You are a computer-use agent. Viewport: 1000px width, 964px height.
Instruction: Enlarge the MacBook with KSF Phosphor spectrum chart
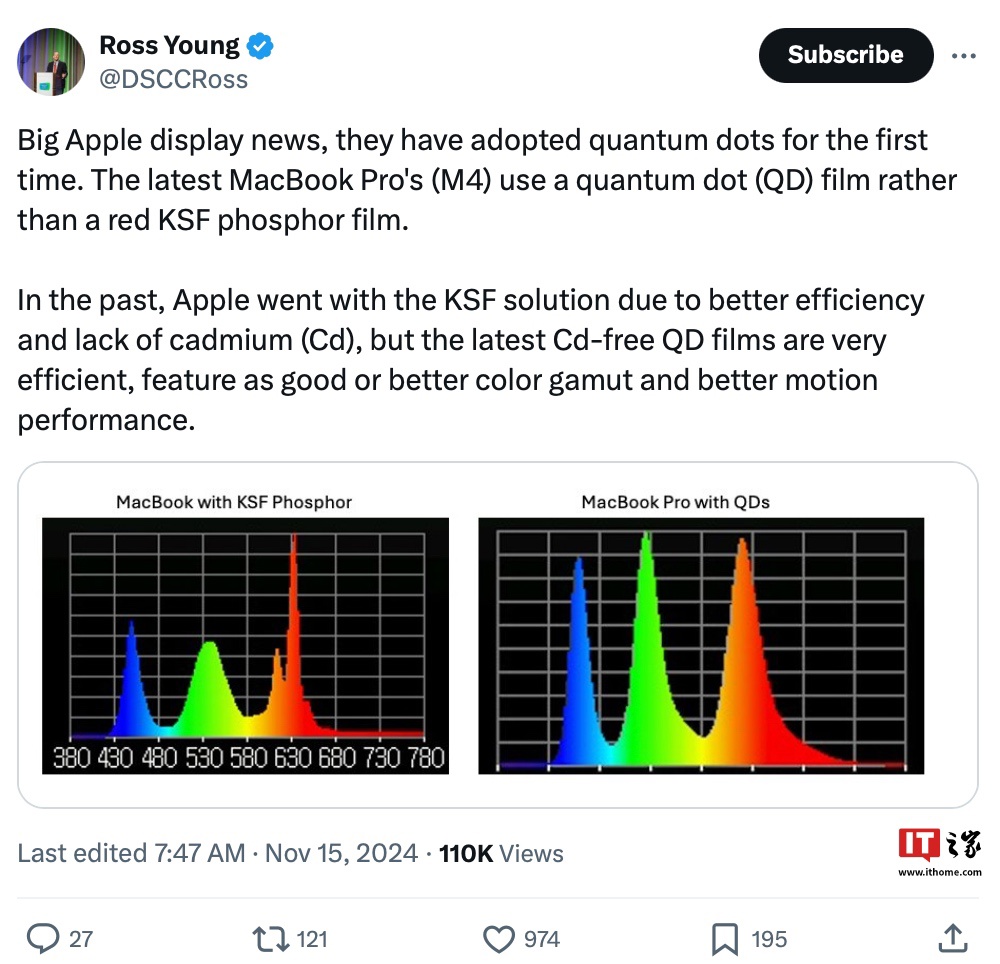click(245, 644)
